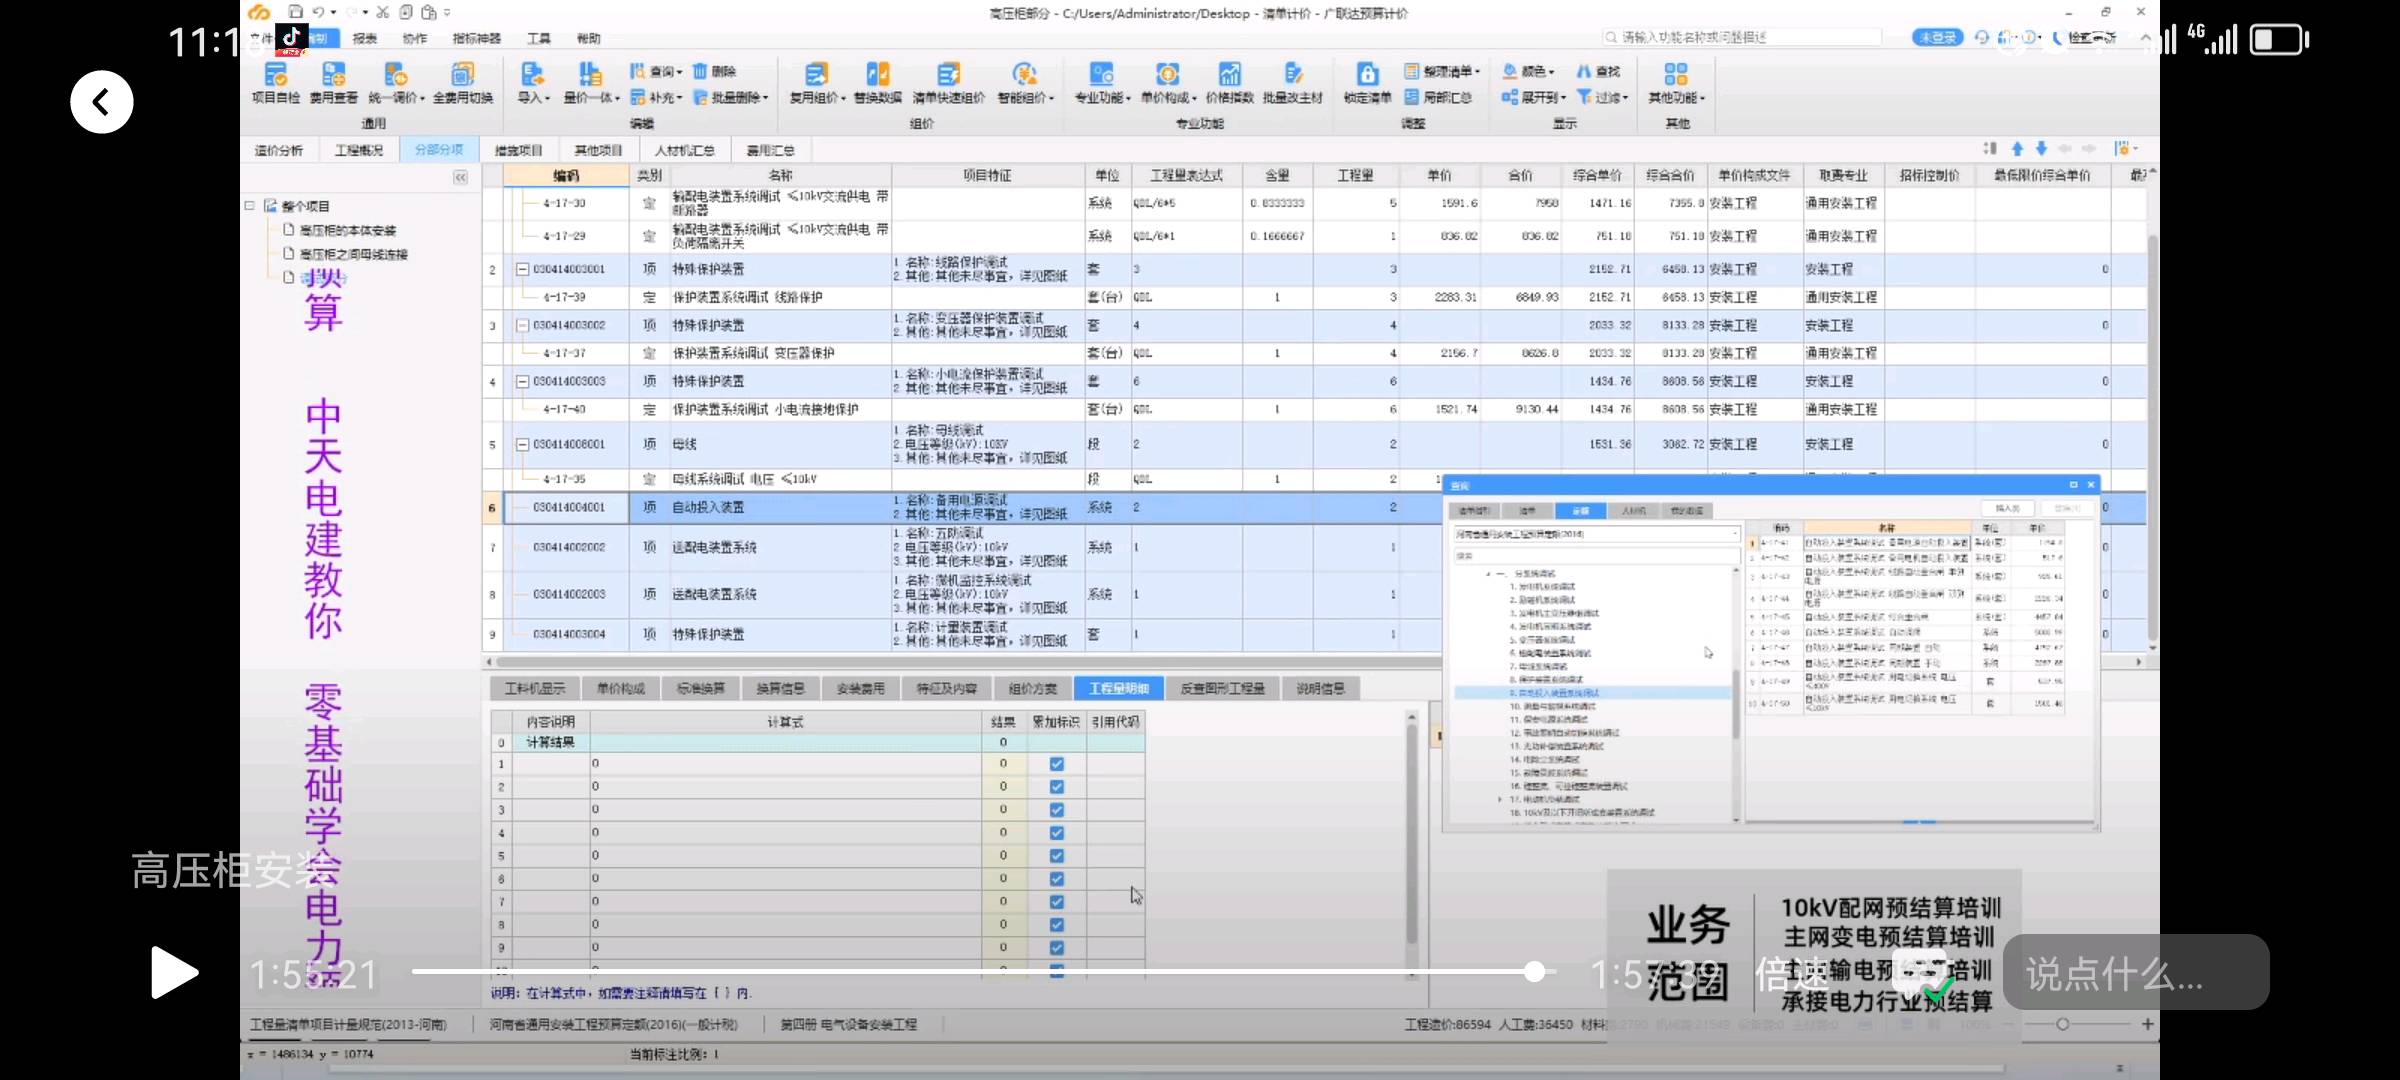The image size is (2400, 1080).
Task: Open the 补充 dropdown in ribbon
Action: click(x=656, y=97)
